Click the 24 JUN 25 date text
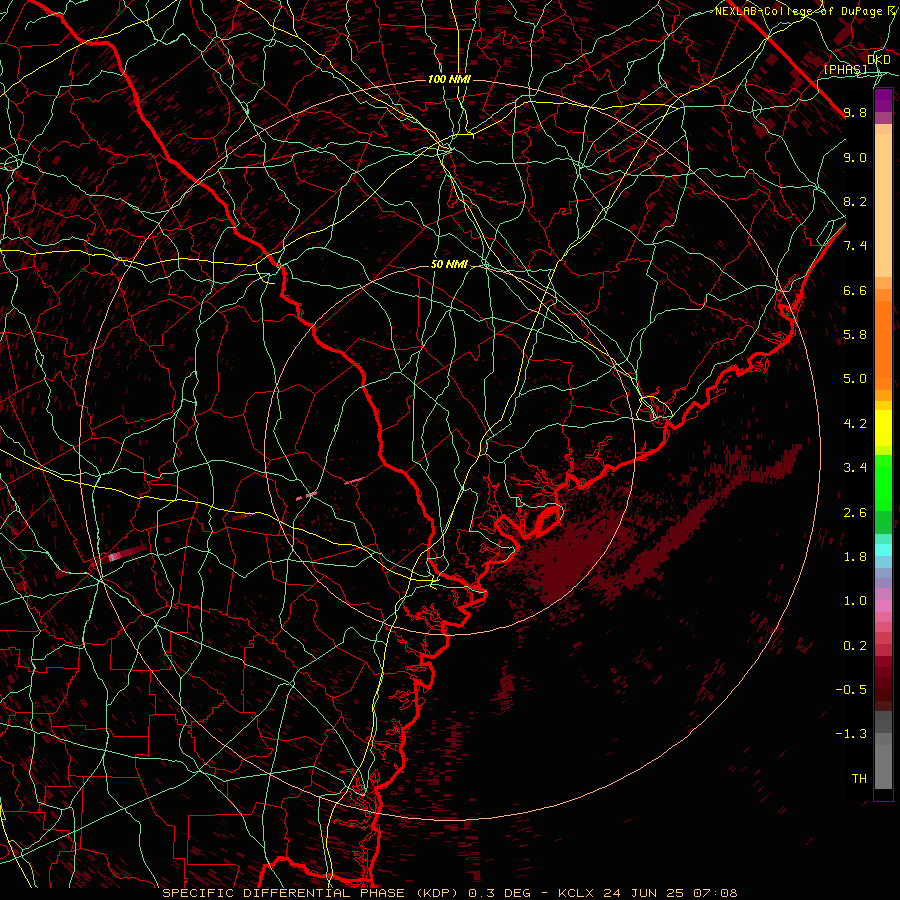The height and width of the screenshot is (900, 900). pos(641,893)
